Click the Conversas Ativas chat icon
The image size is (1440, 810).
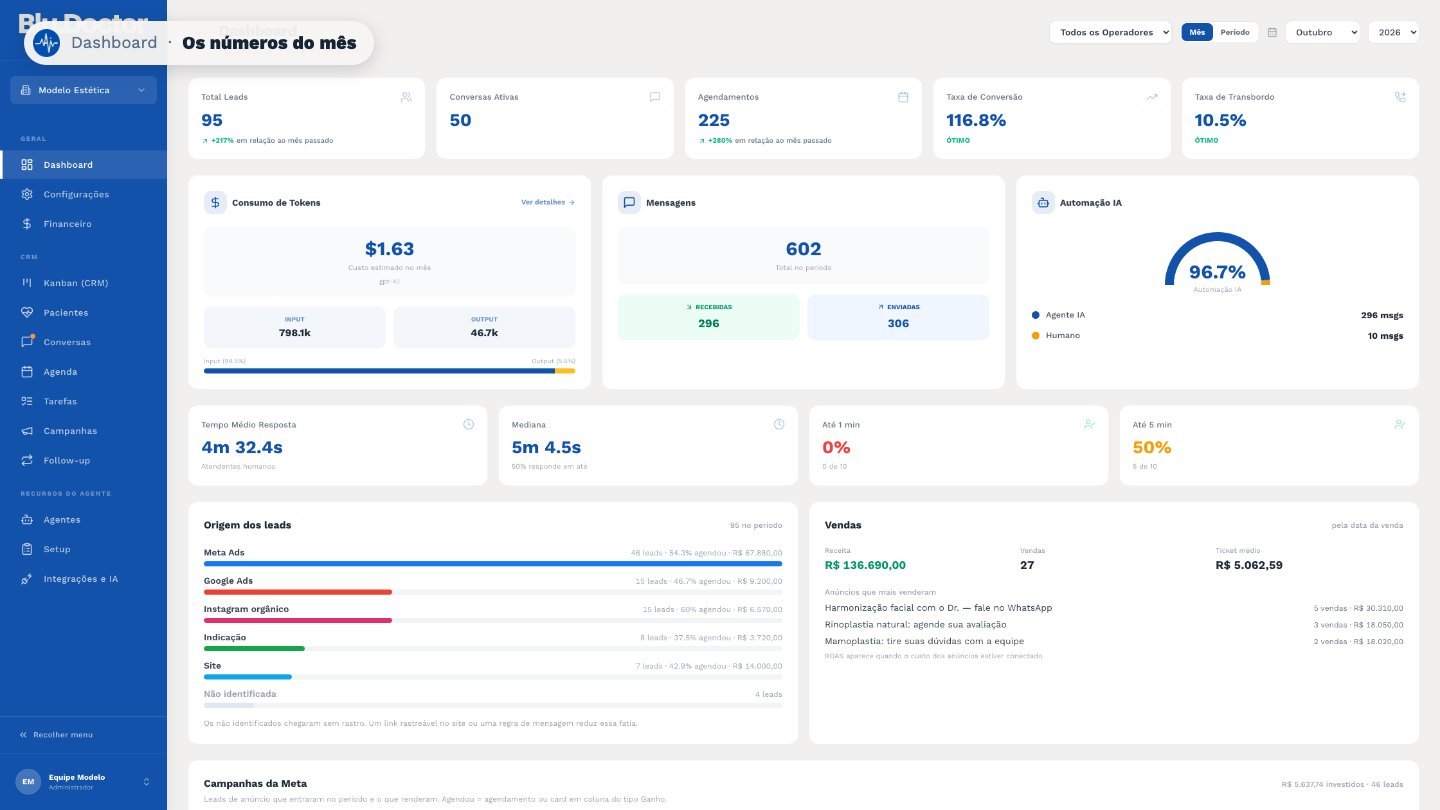[x=655, y=97]
